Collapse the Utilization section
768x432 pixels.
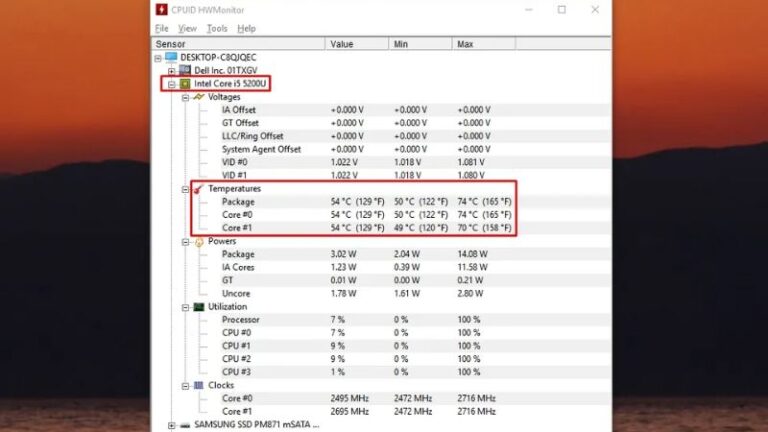(185, 308)
